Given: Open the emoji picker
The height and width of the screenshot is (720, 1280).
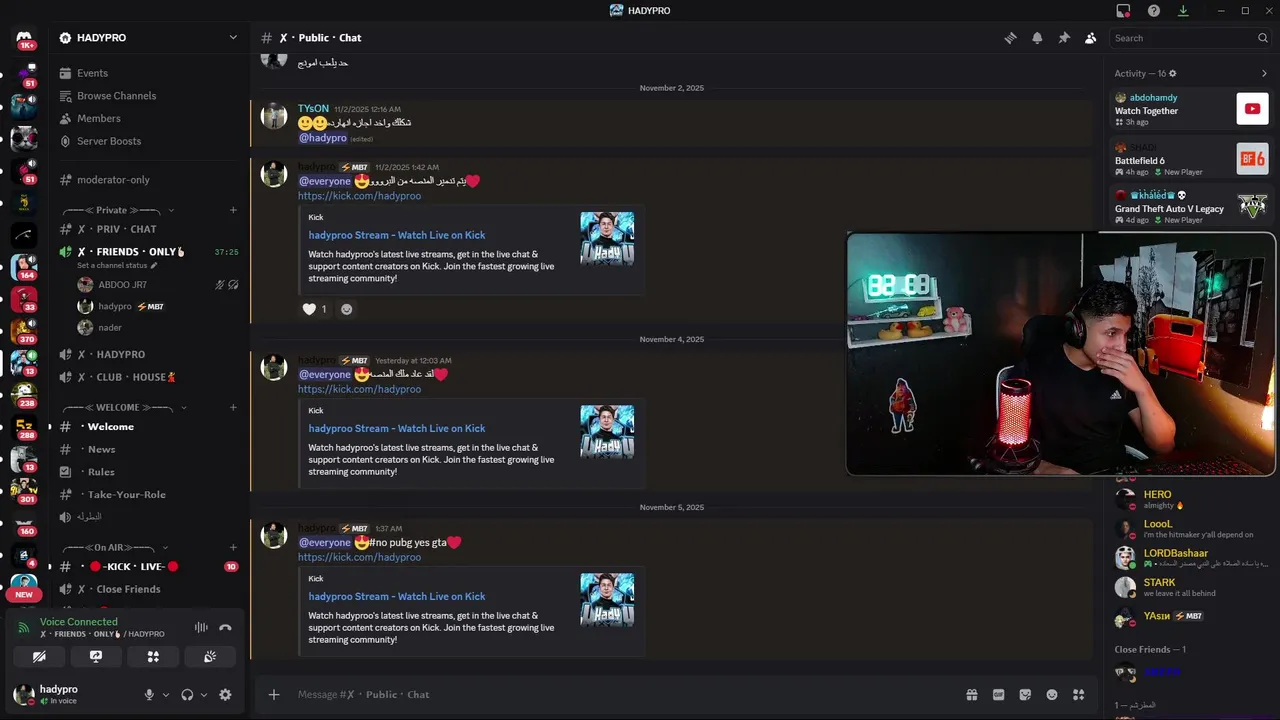Looking at the screenshot, I should click(x=1052, y=694).
